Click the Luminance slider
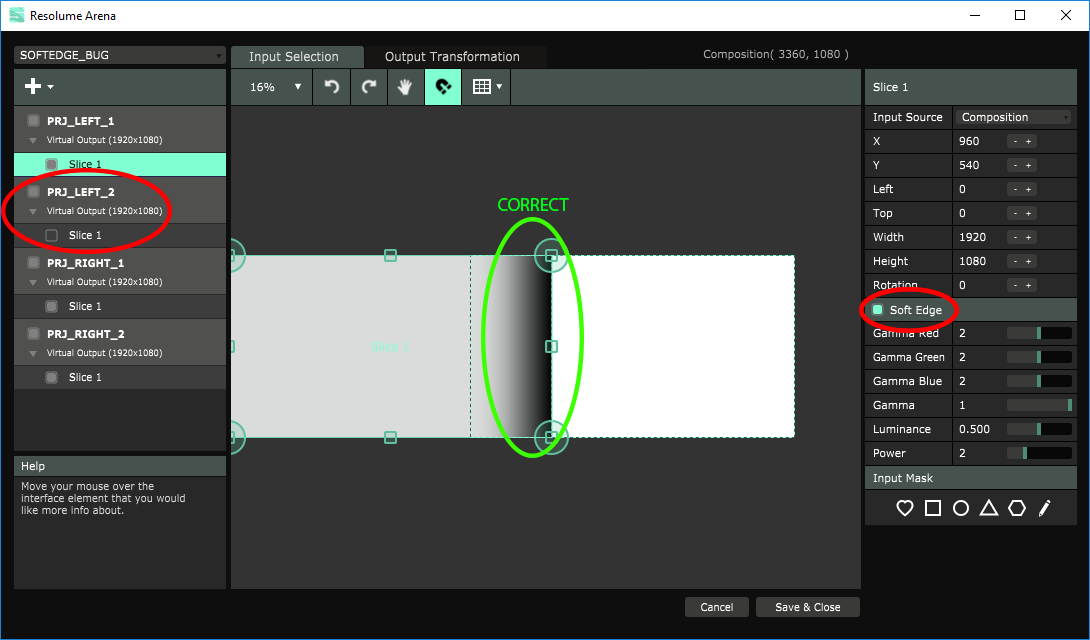The height and width of the screenshot is (640, 1090). pyautogui.click(x=1039, y=429)
